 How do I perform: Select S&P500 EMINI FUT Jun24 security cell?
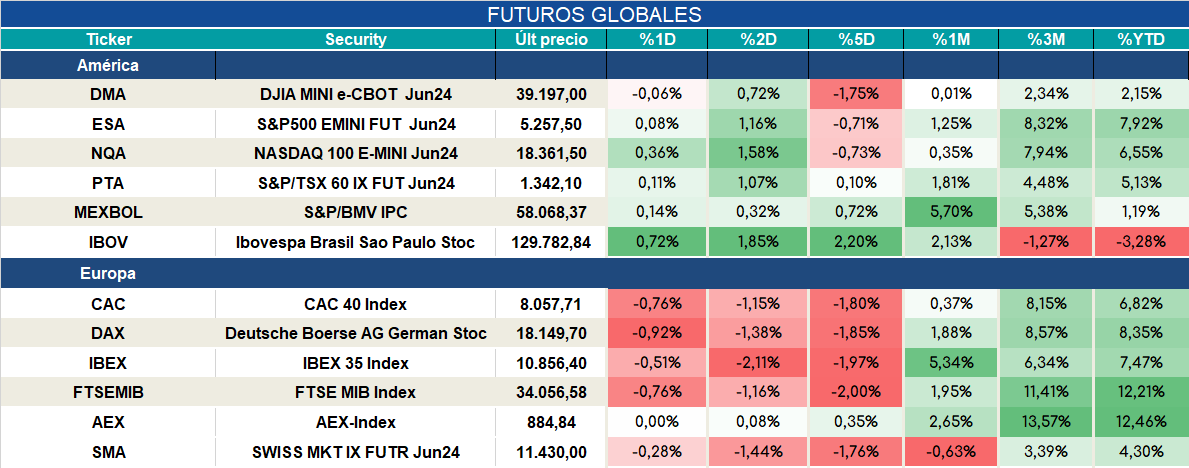(x=356, y=124)
